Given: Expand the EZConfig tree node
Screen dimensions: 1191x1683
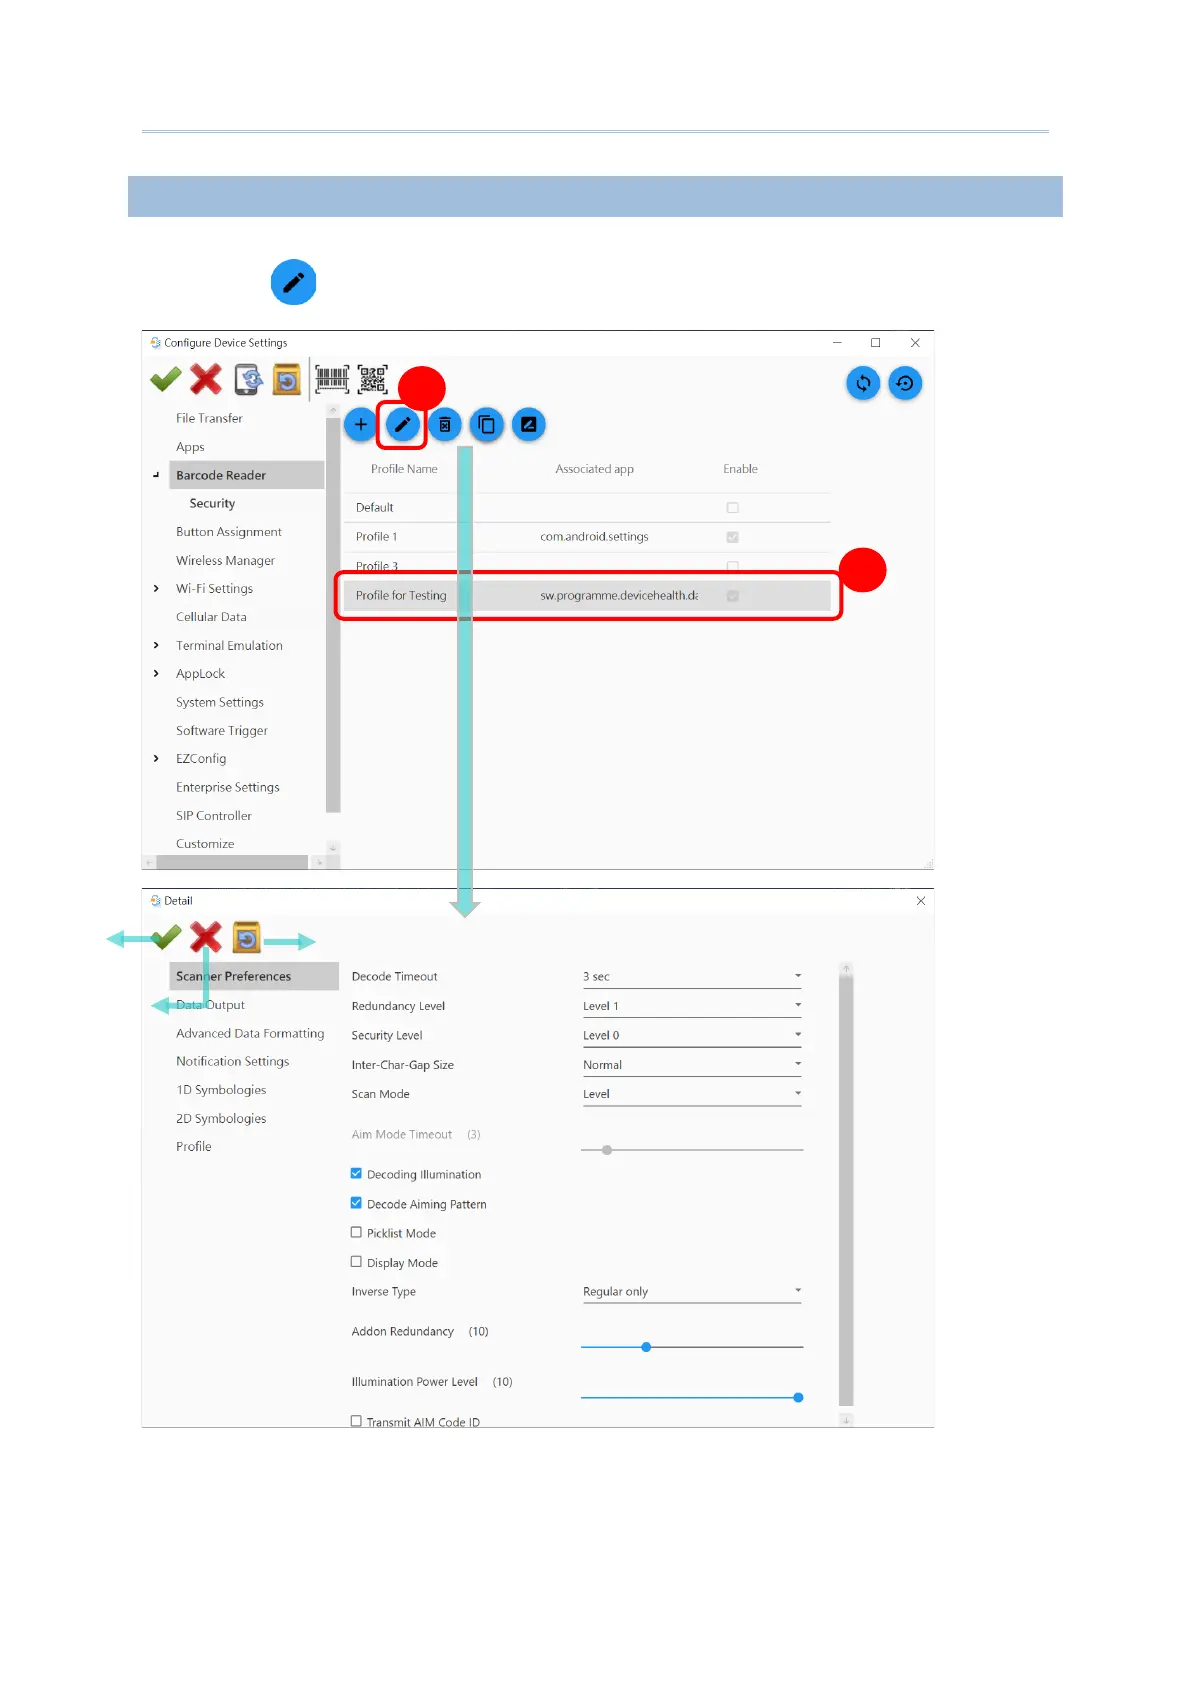Looking at the screenshot, I should click(156, 759).
